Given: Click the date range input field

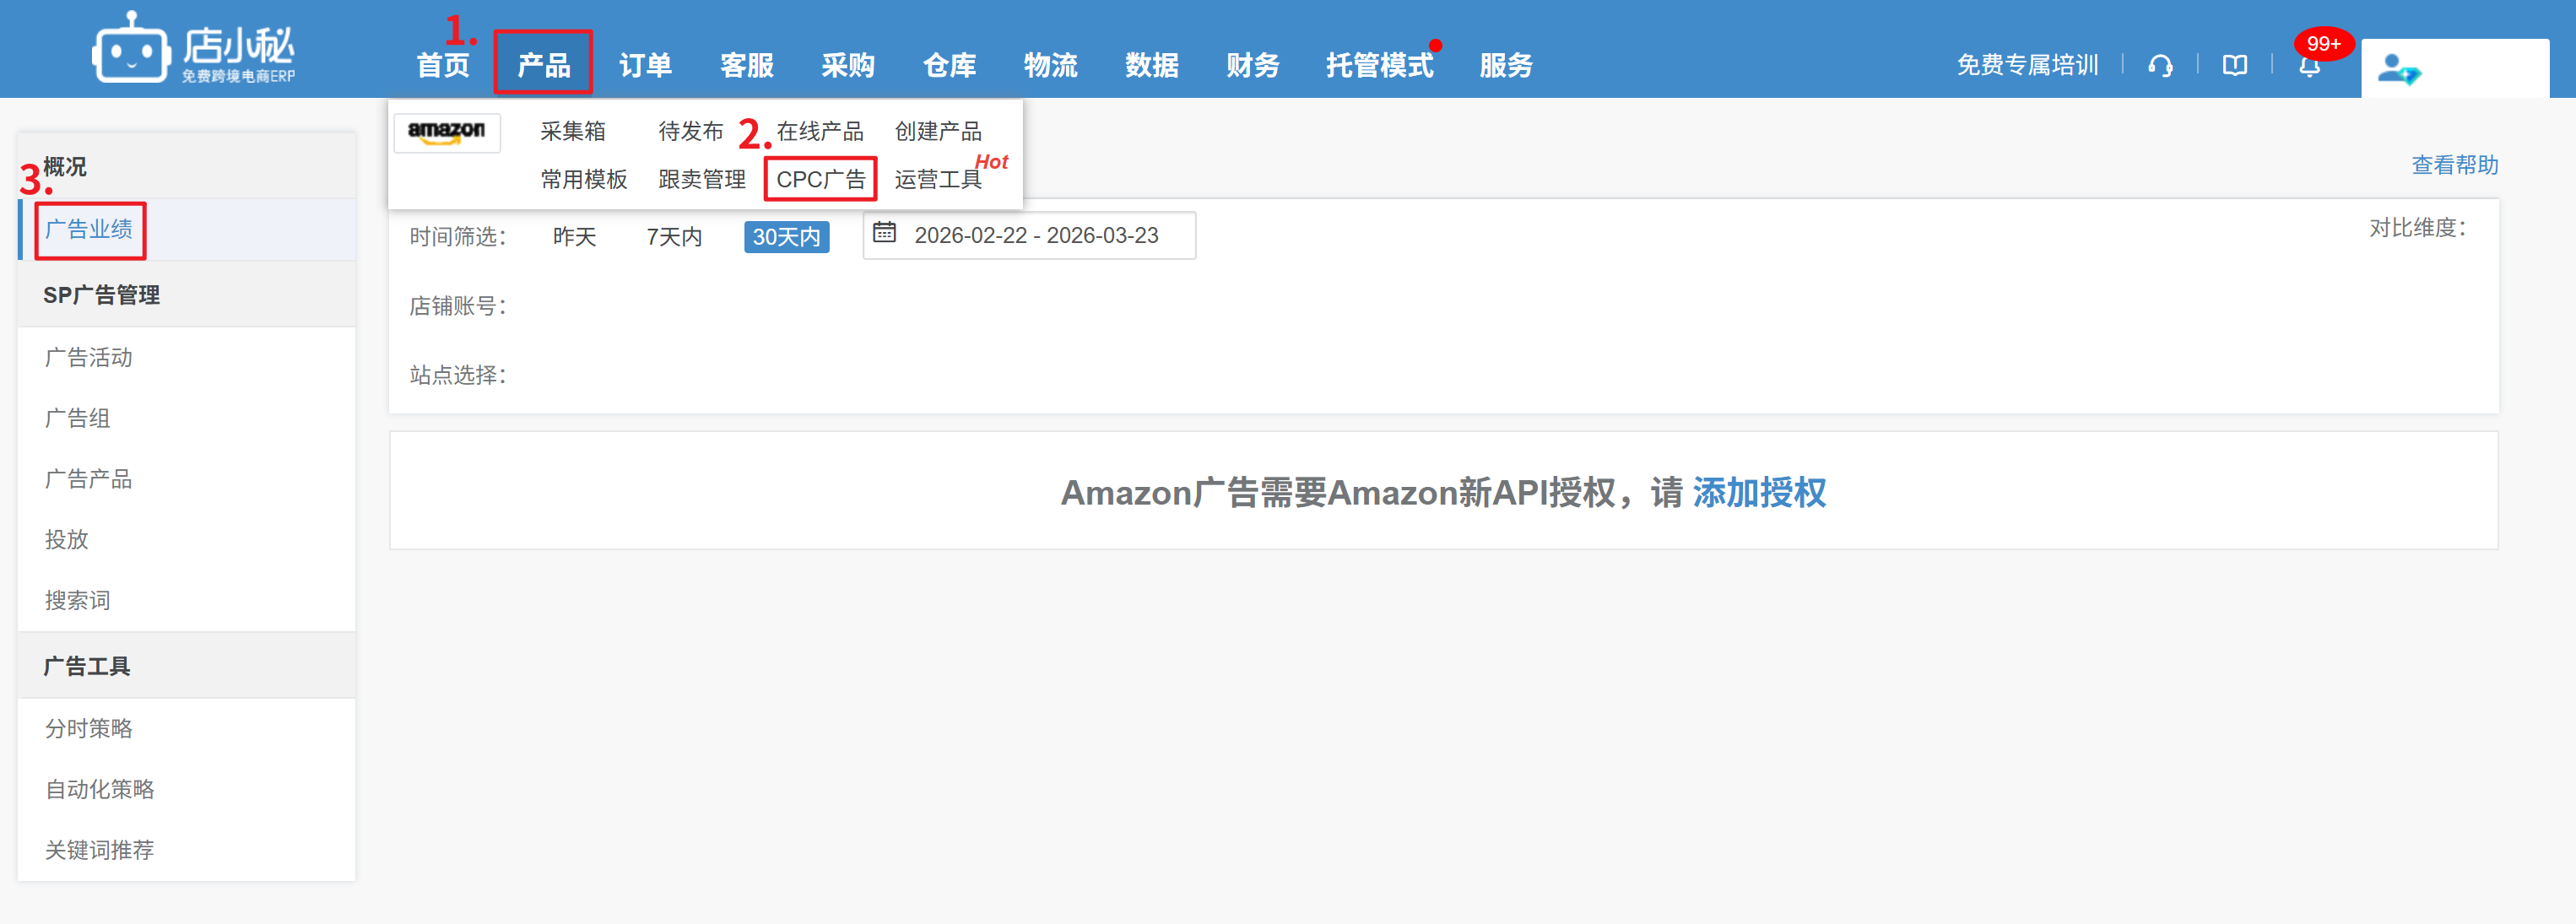Looking at the screenshot, I should (x=1036, y=236).
